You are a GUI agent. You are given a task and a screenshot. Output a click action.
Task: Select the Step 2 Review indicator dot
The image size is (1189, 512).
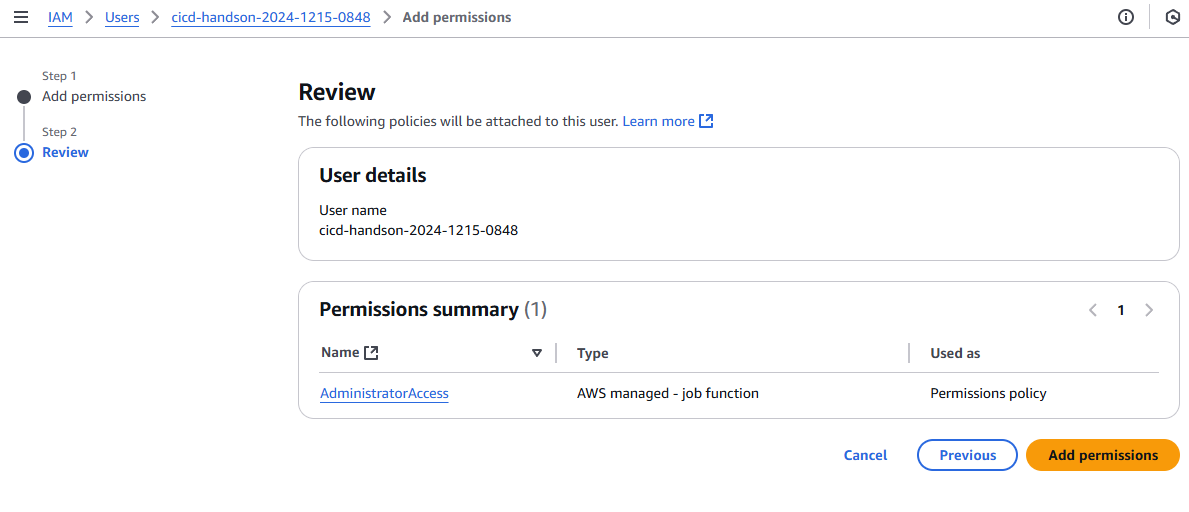pos(24,153)
